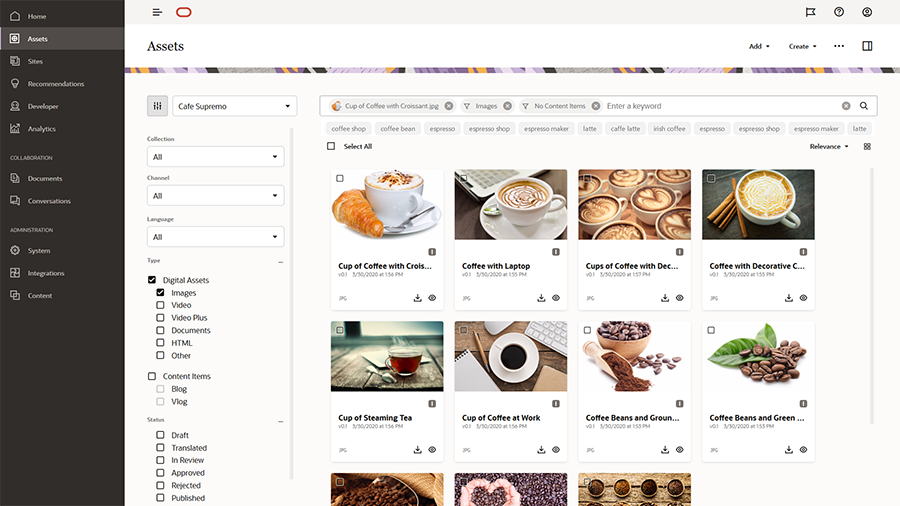The width and height of the screenshot is (900, 506).
Task: Open the Coffee Beans and Green thumbnail
Action: [758, 356]
